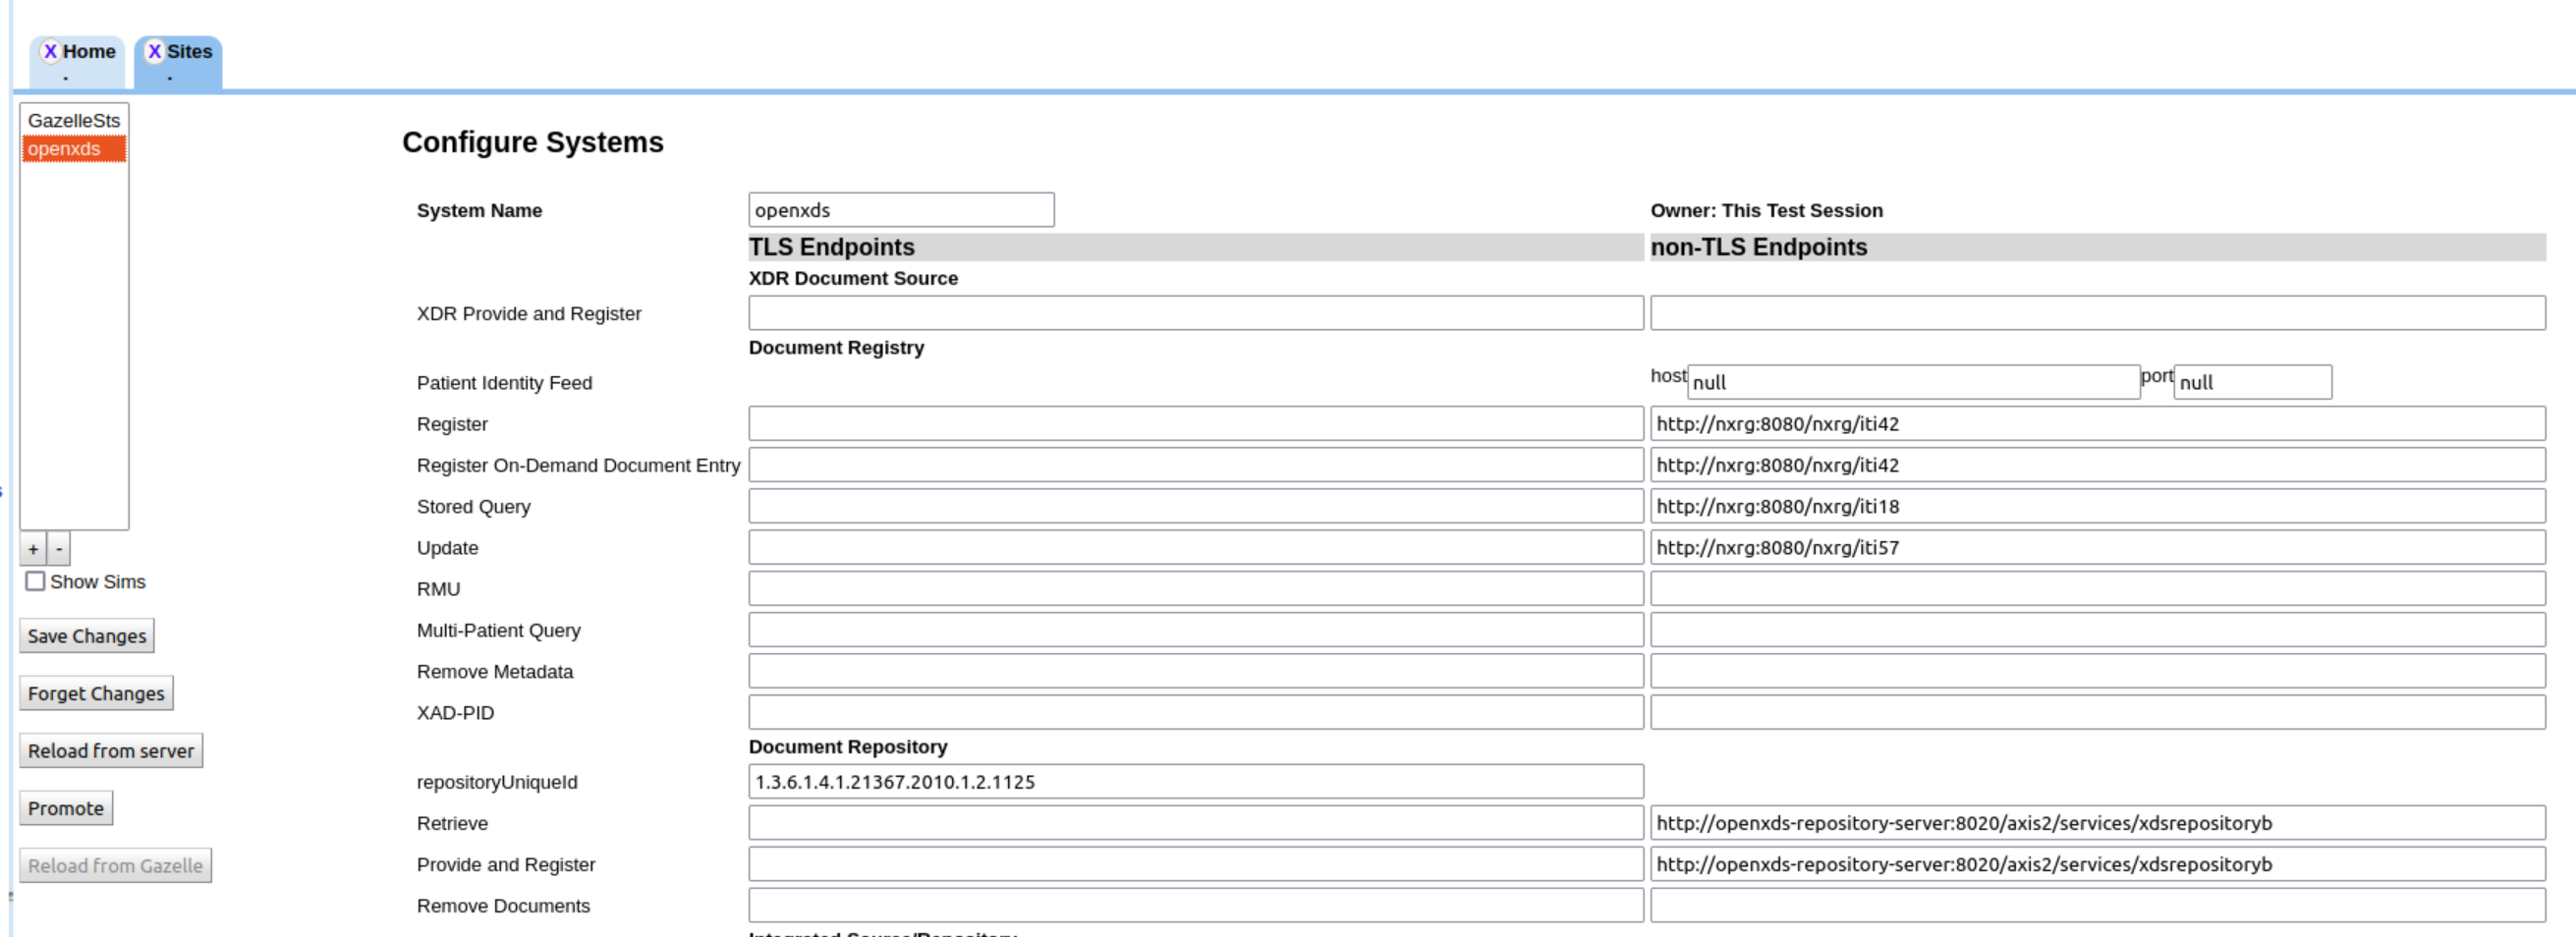
Task: Click into the System Name field
Action: [900, 210]
